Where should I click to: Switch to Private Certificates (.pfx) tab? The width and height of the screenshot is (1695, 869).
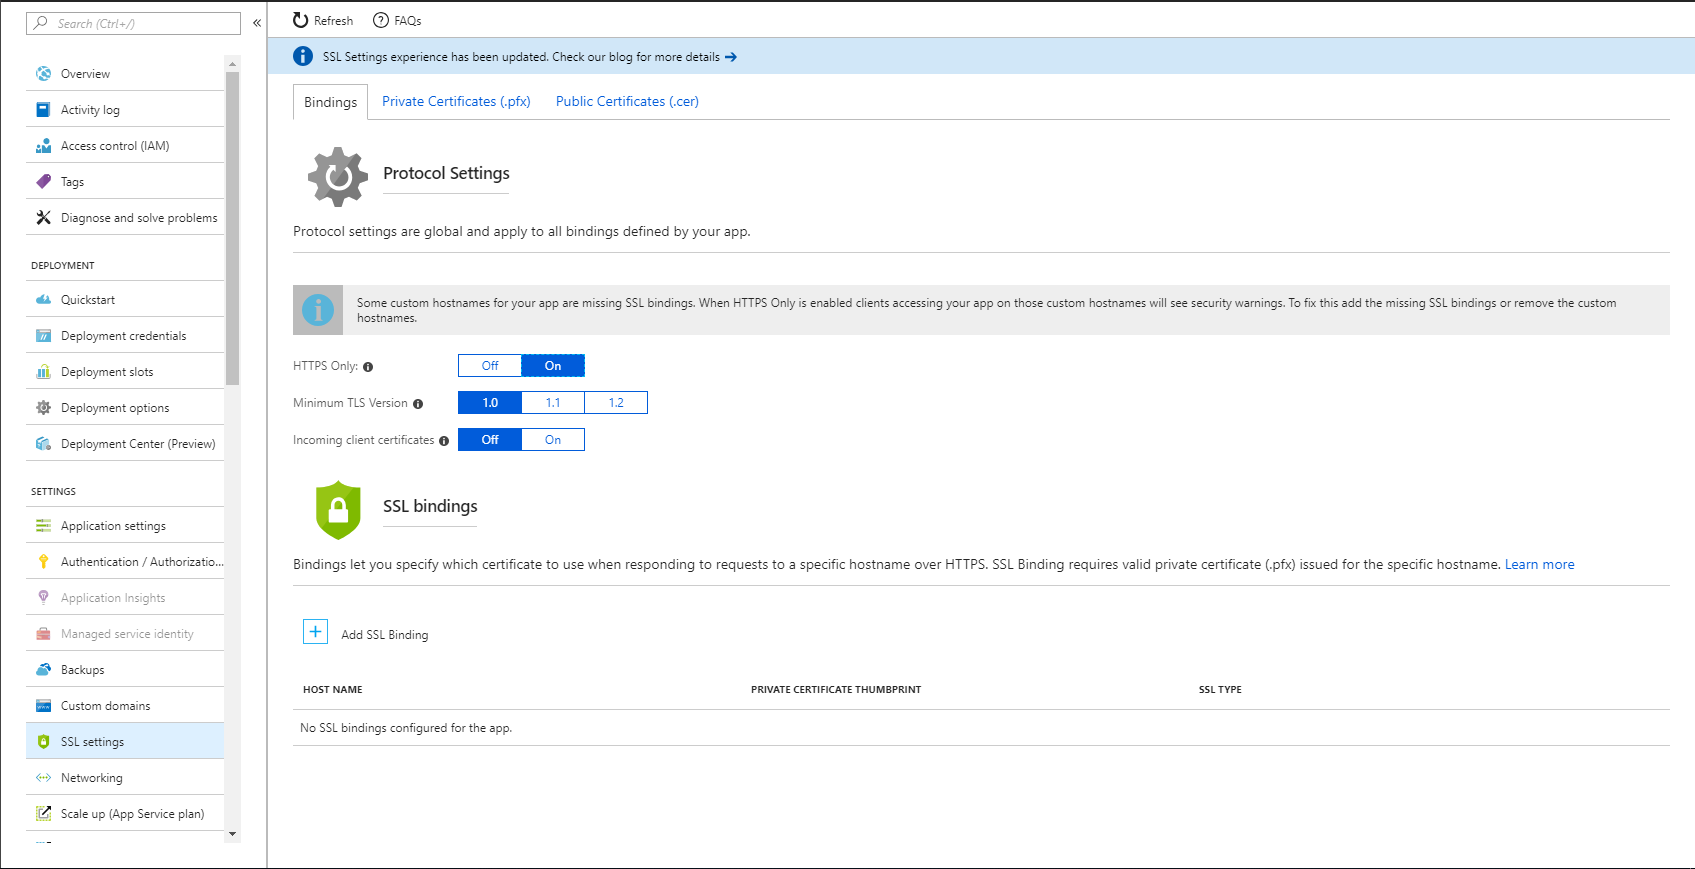point(456,102)
